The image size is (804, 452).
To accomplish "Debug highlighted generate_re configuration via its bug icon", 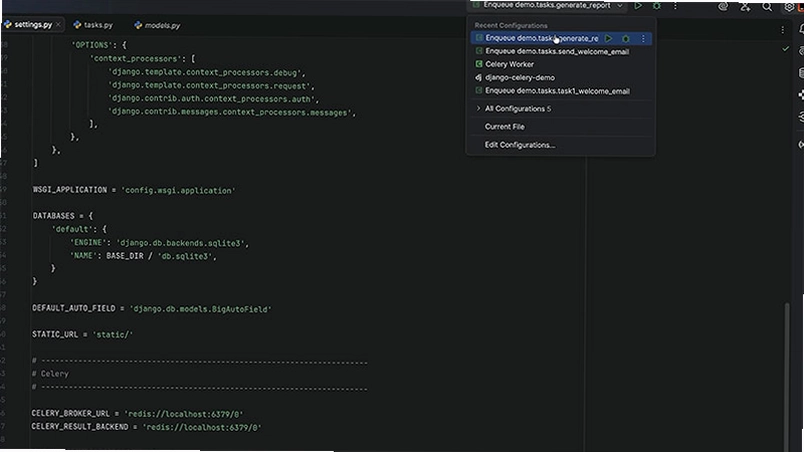I will pyautogui.click(x=626, y=38).
